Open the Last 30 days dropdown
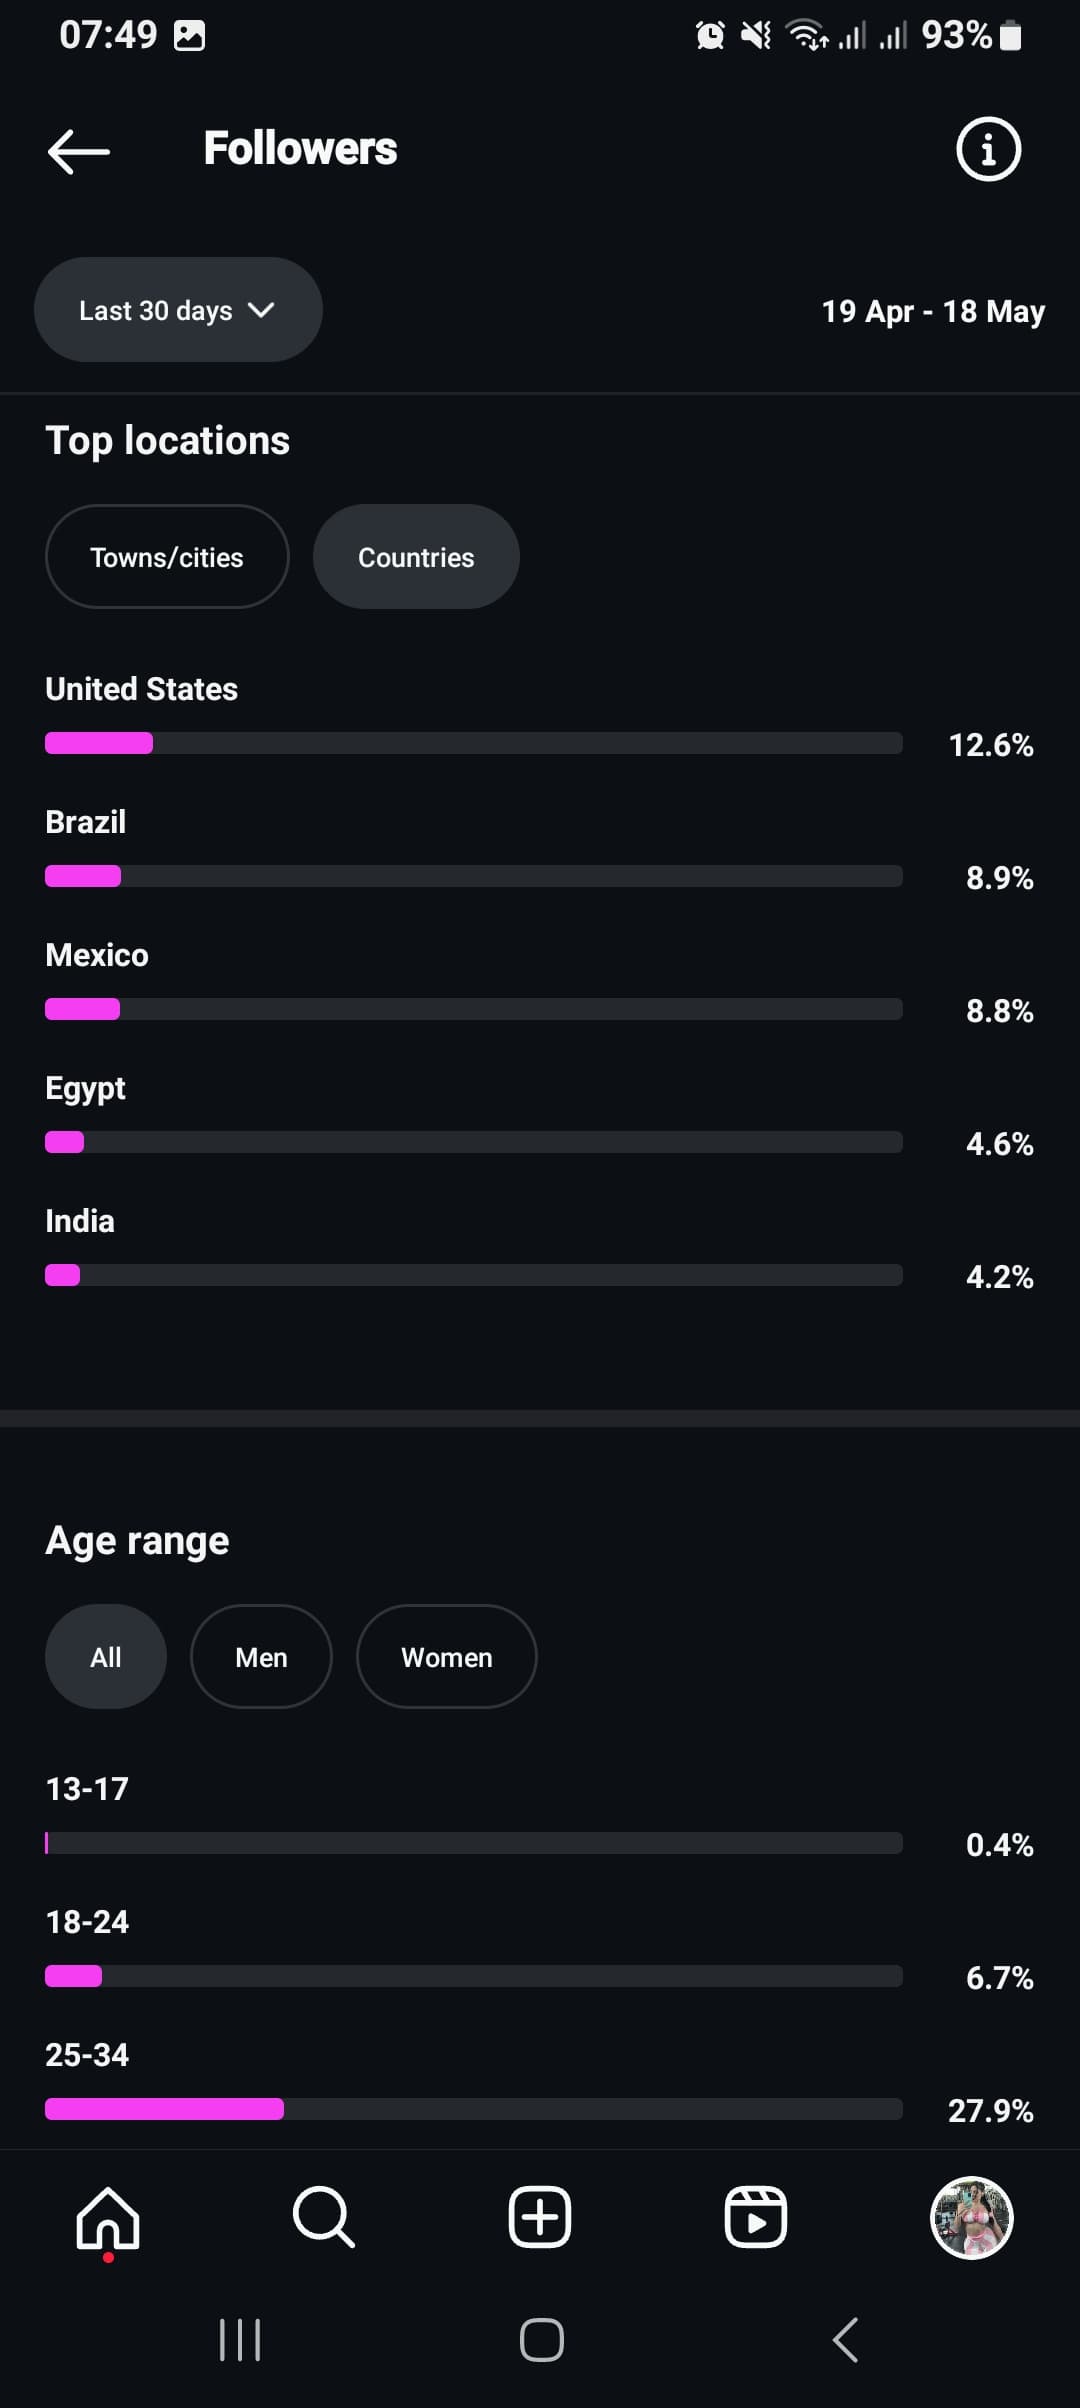The width and height of the screenshot is (1080, 2408). (178, 310)
